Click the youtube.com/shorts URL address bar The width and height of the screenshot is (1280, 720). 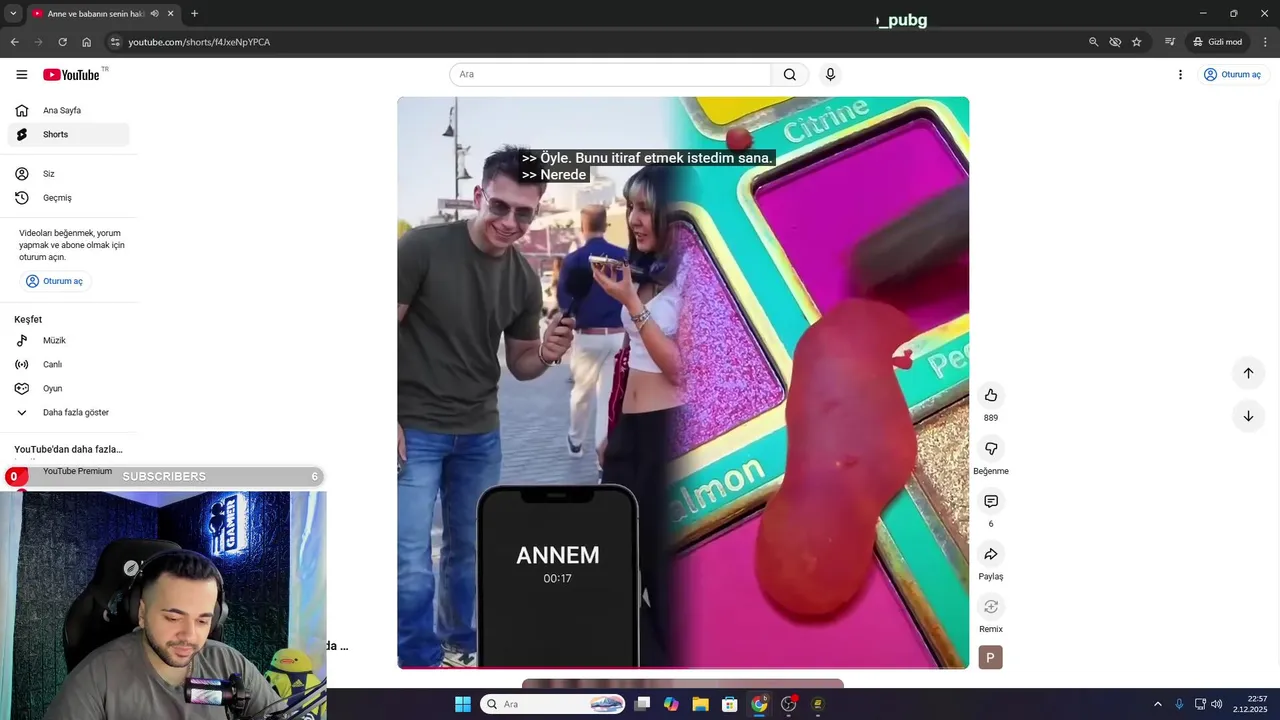click(199, 42)
